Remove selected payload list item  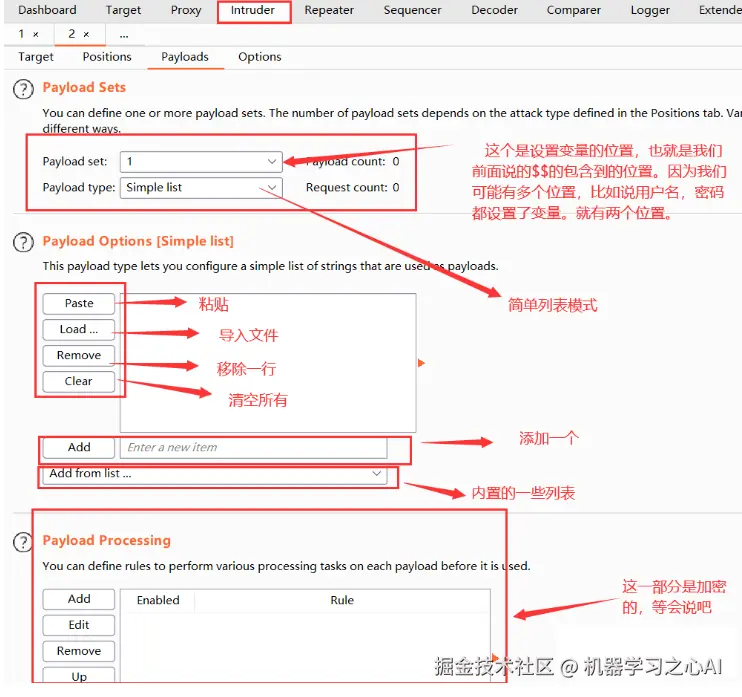point(79,355)
